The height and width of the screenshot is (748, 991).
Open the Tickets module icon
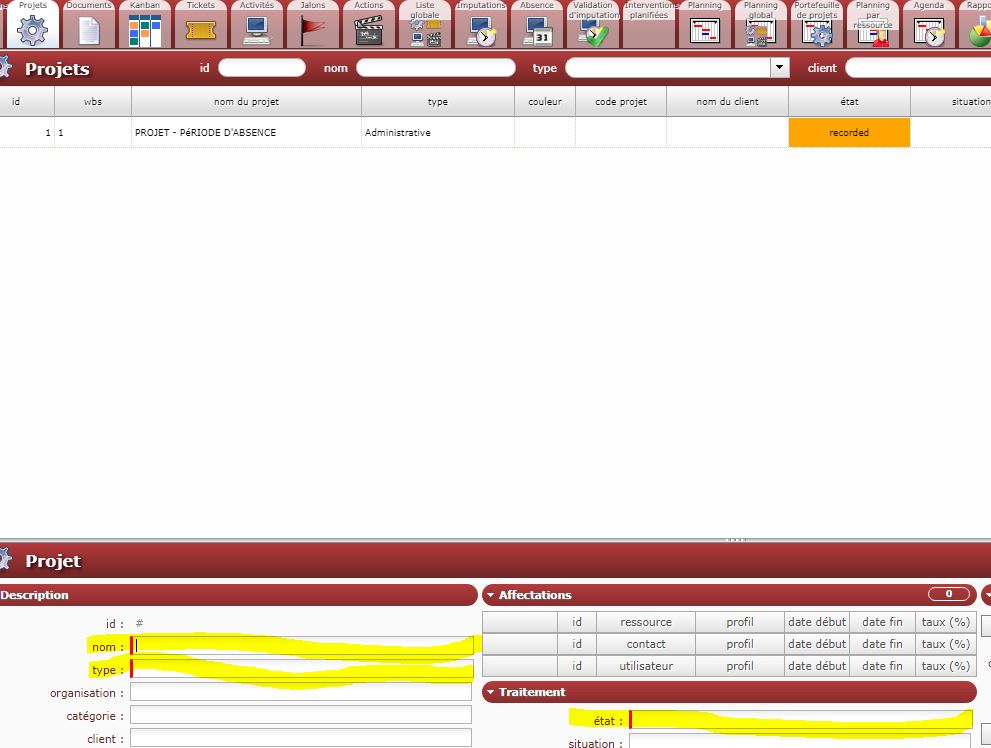[x=201, y=31]
